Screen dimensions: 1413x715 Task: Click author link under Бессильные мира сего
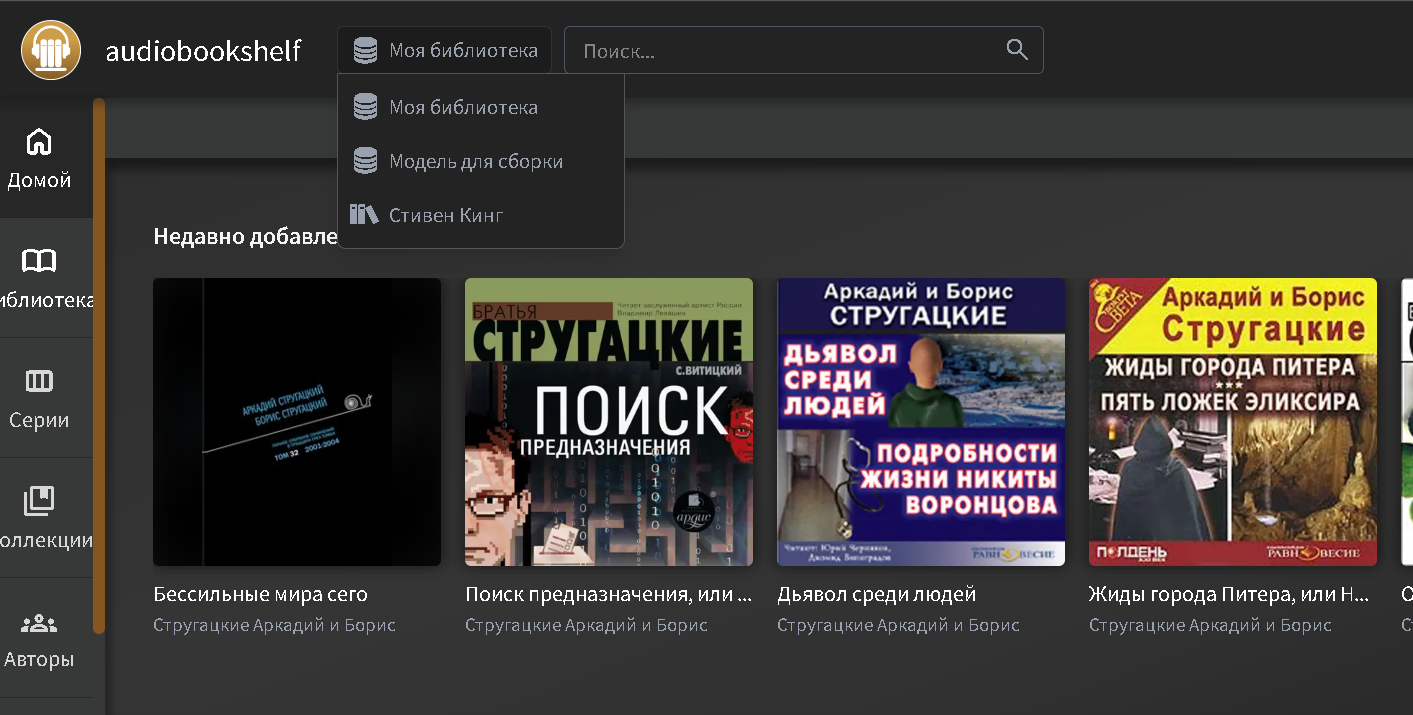pos(274,625)
